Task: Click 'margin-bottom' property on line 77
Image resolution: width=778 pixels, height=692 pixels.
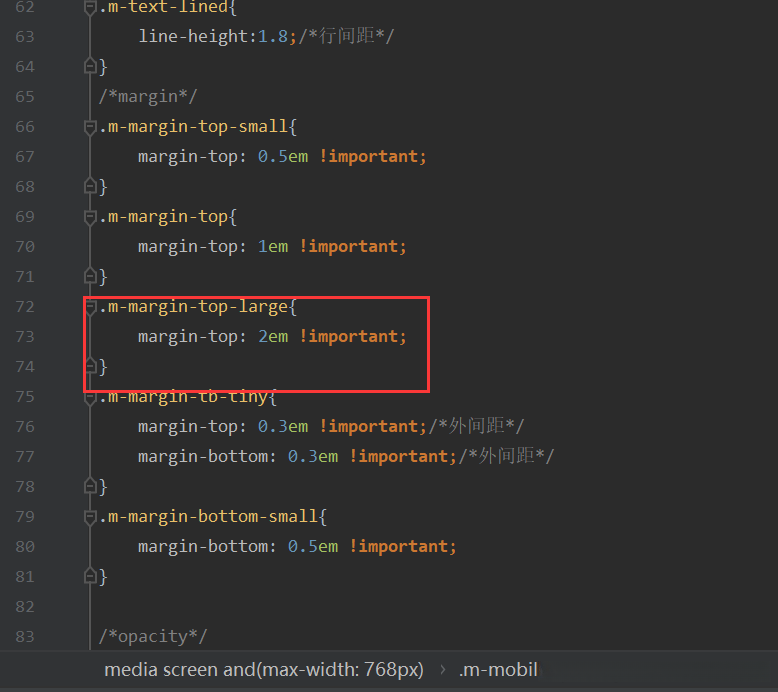Action: pos(202,456)
